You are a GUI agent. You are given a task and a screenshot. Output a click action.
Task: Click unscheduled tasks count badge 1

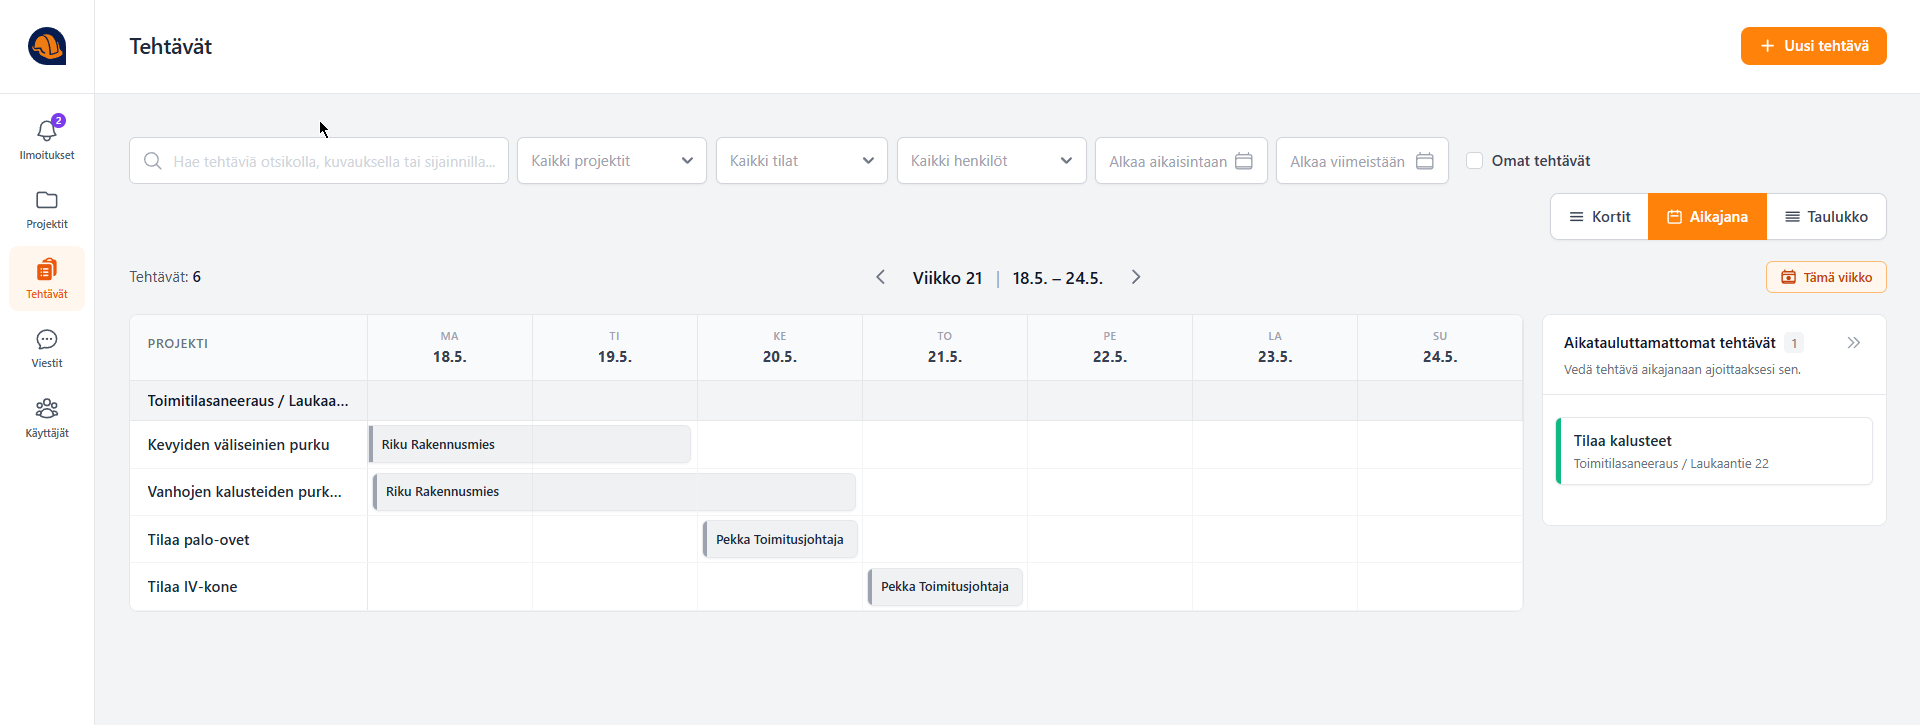pyautogui.click(x=1794, y=343)
